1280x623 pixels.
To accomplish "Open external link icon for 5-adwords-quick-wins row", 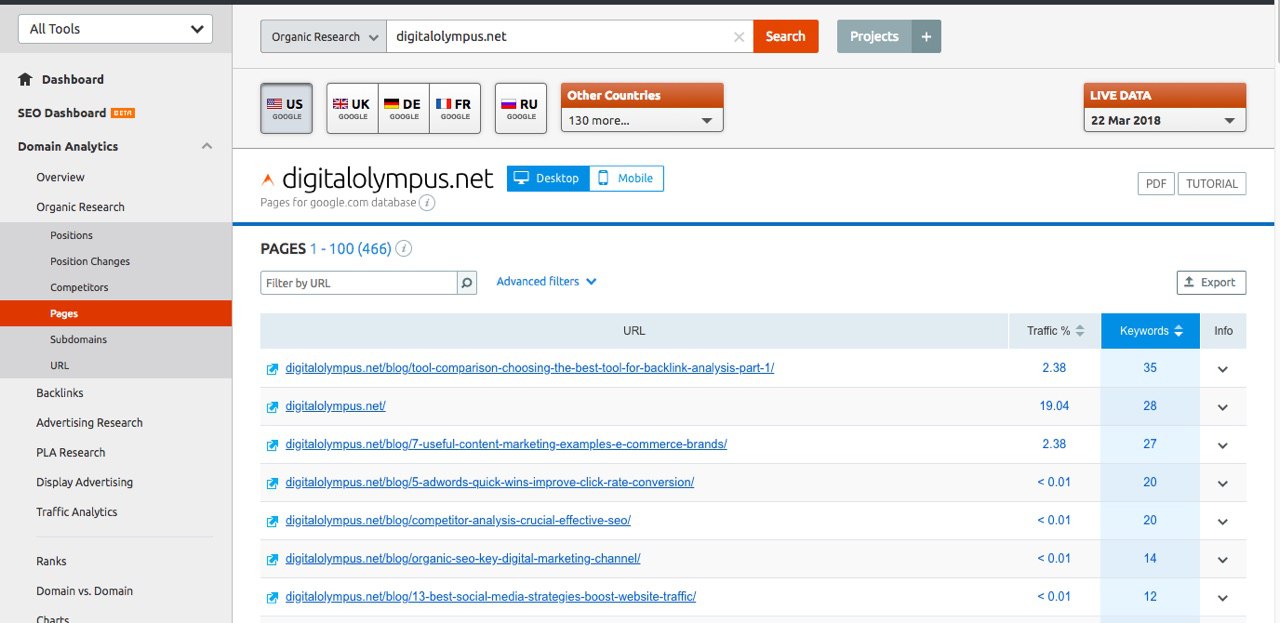I will tap(272, 482).
